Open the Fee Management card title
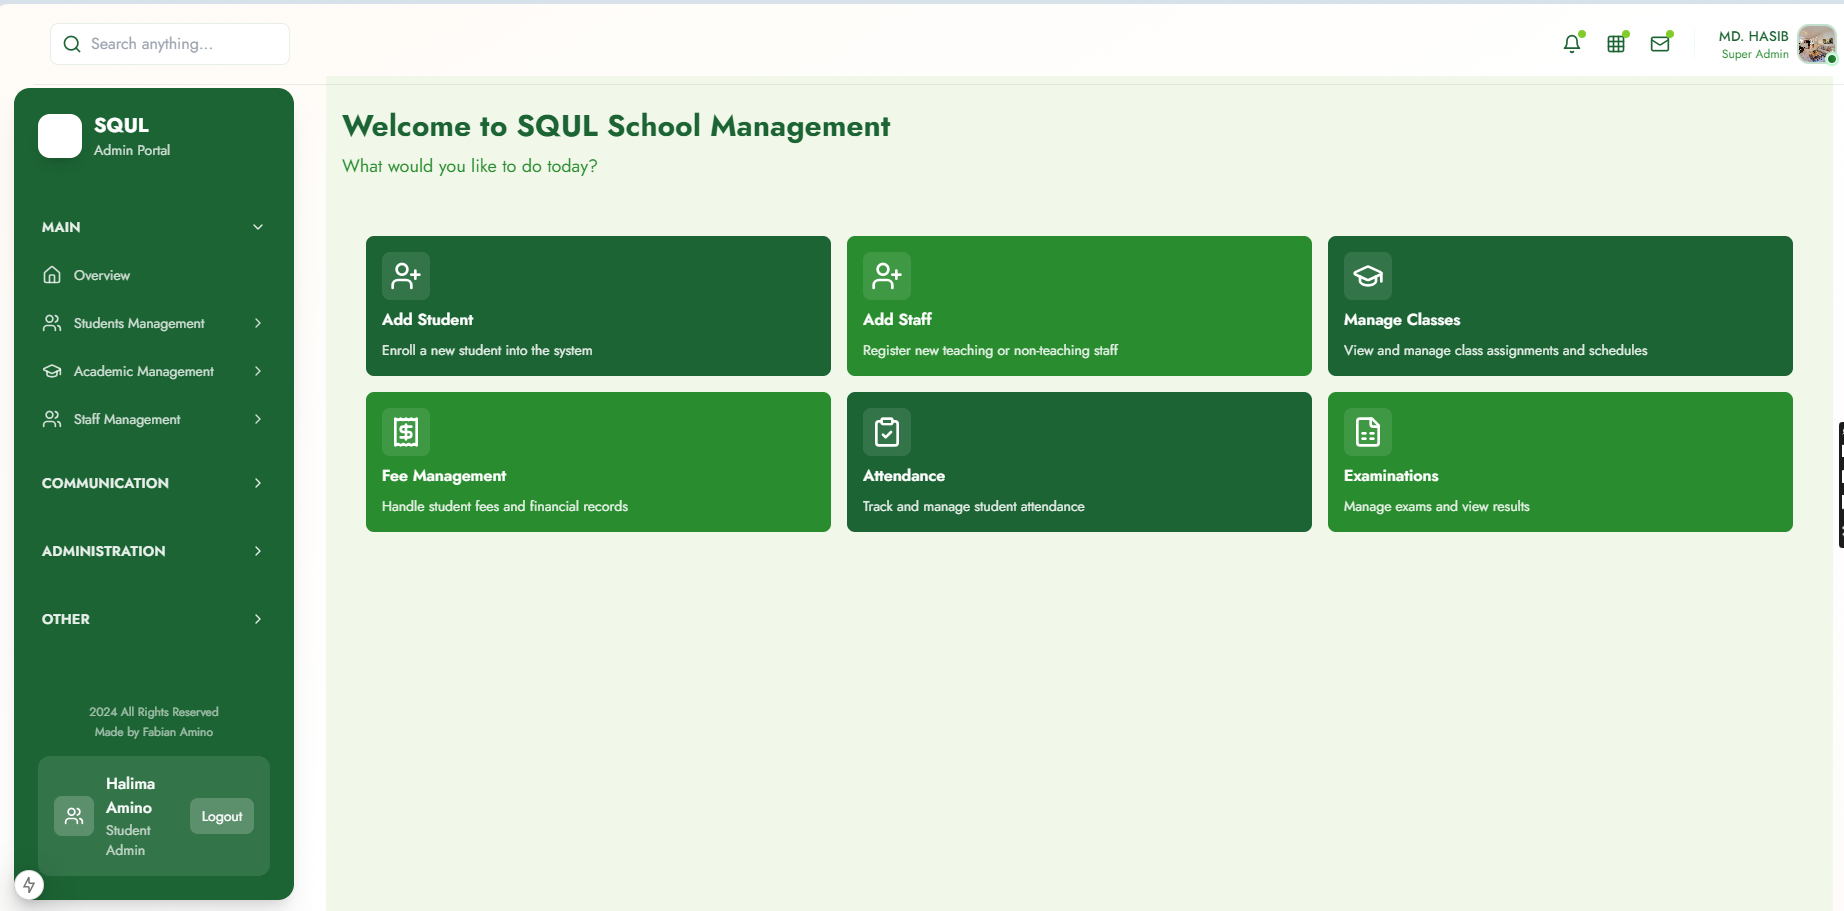 pos(444,476)
